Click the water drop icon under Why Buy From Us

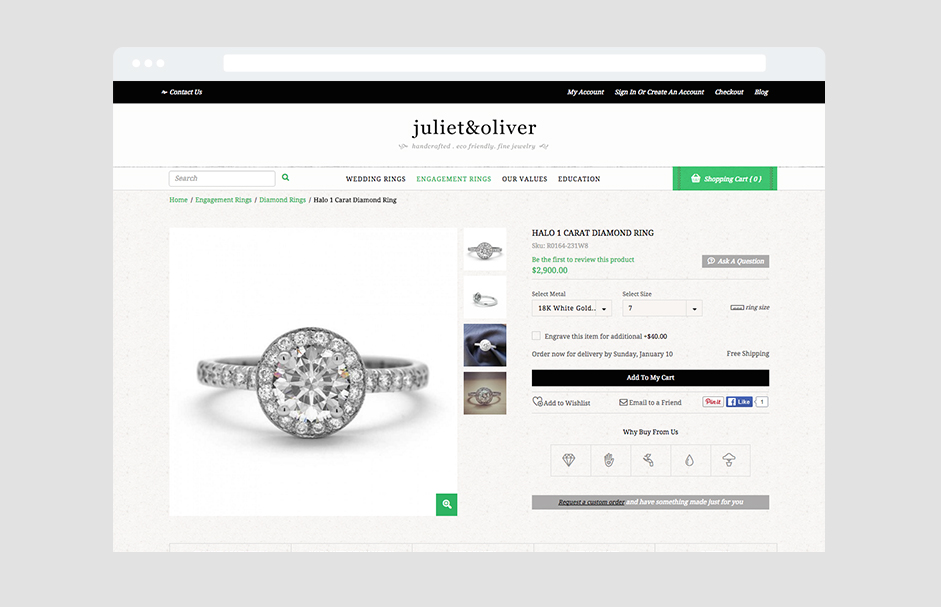689,461
